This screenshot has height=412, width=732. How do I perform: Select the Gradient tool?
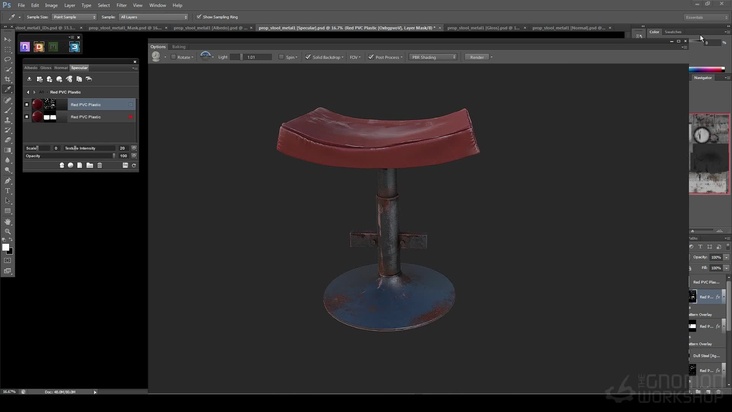[x=7, y=150]
